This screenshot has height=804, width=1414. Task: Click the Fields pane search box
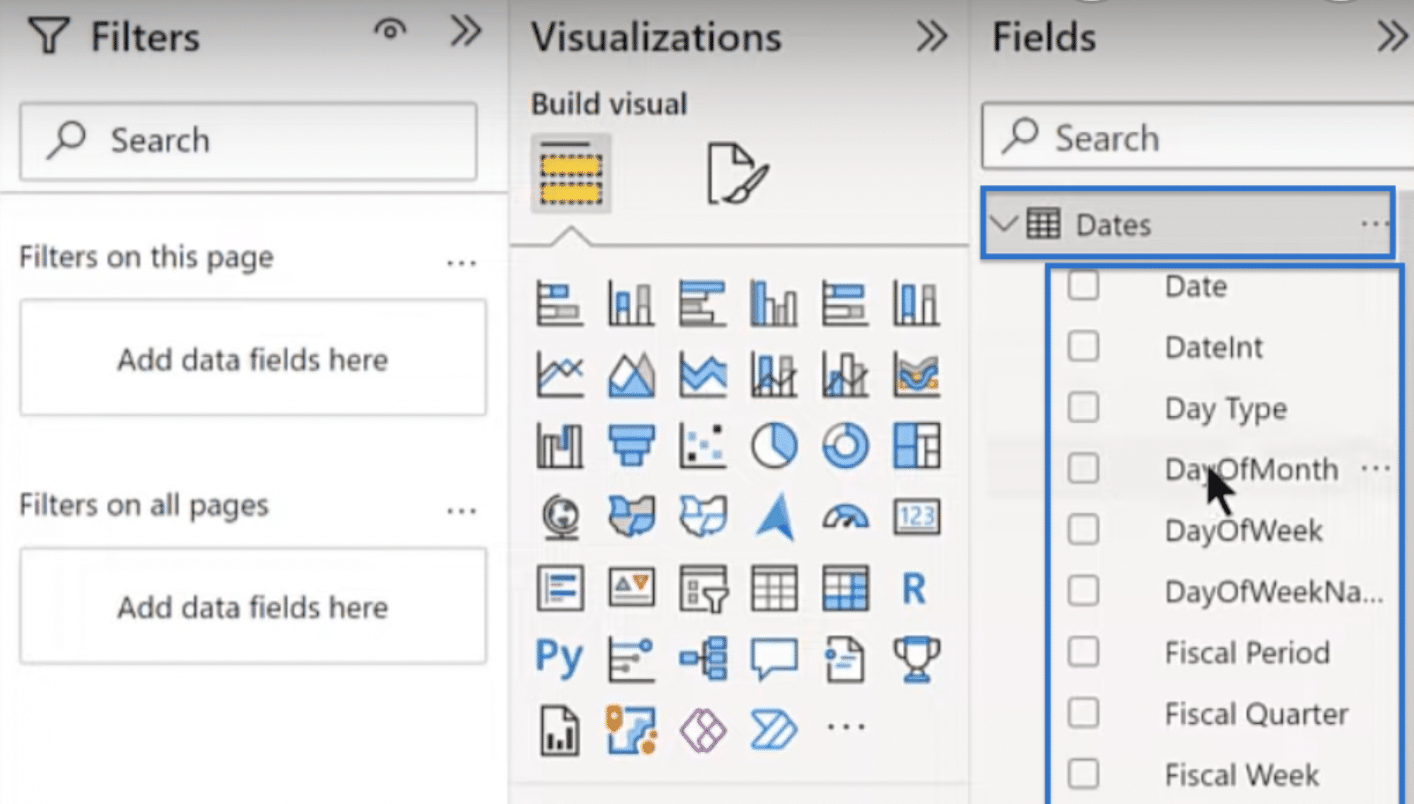coord(1198,137)
